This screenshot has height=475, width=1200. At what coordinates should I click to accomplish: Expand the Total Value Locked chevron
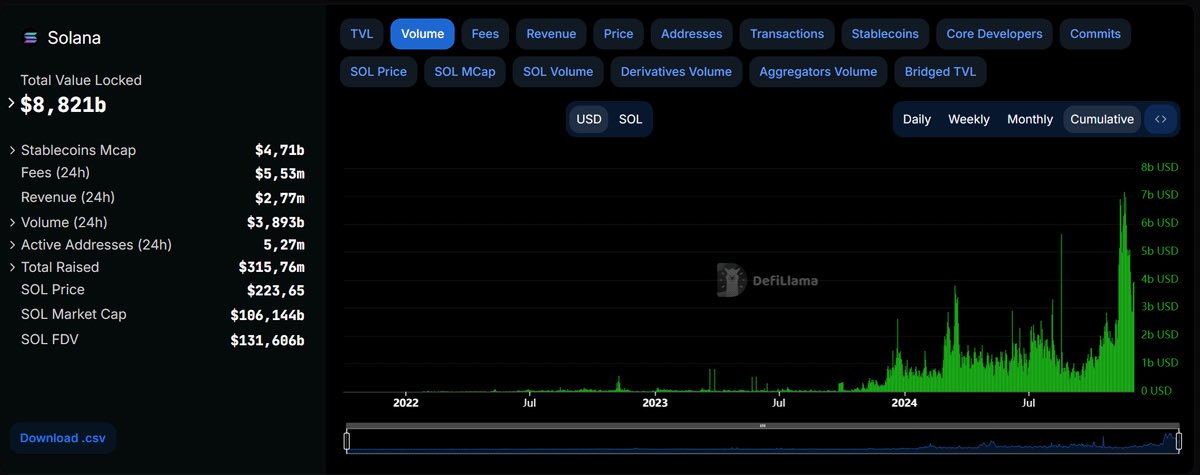point(12,103)
